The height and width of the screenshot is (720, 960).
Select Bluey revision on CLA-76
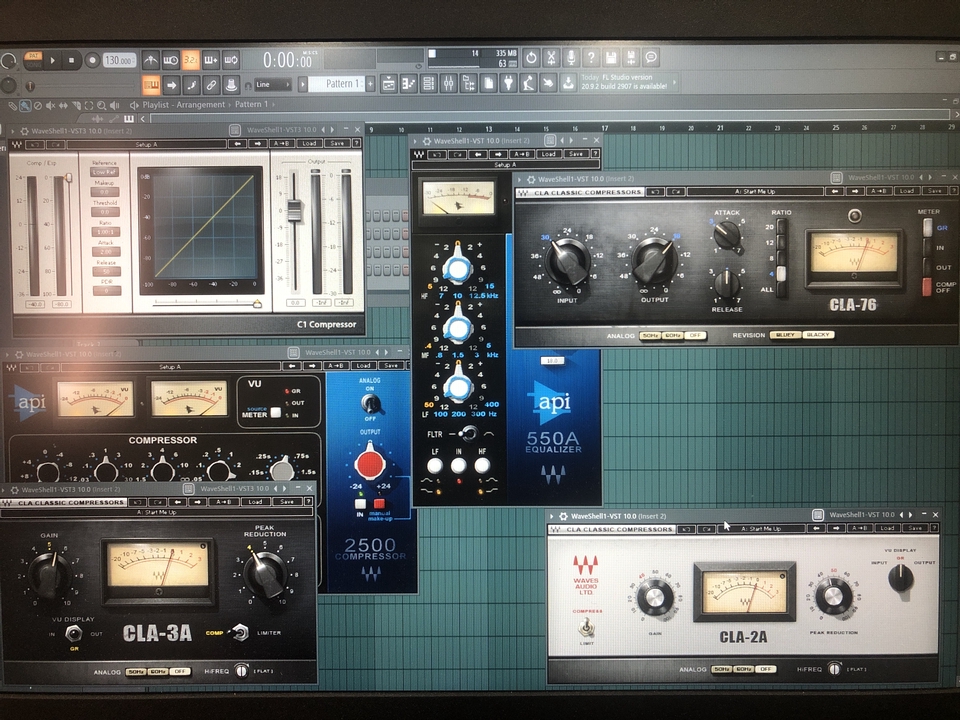pos(785,335)
